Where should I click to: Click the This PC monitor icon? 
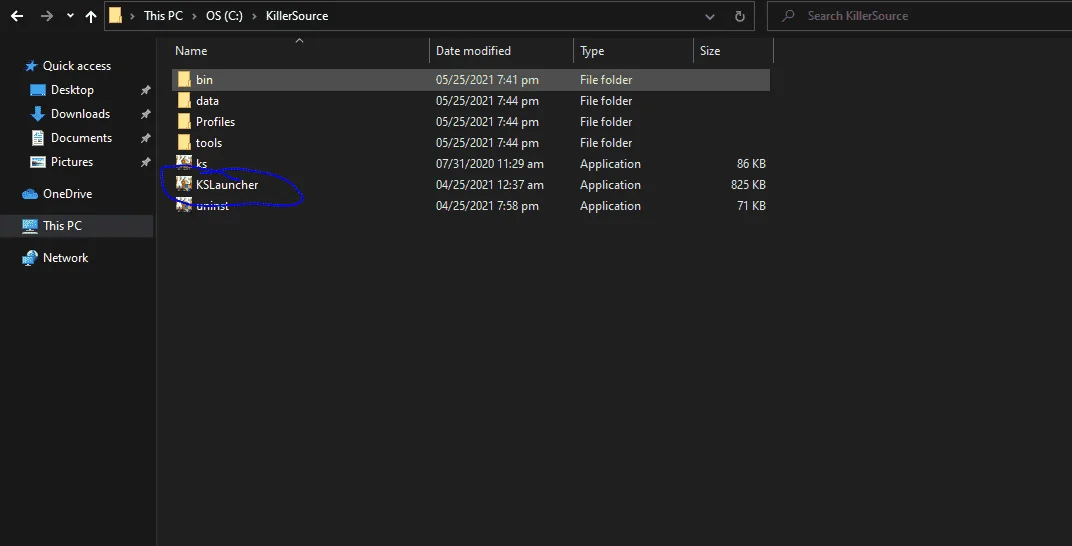point(30,226)
